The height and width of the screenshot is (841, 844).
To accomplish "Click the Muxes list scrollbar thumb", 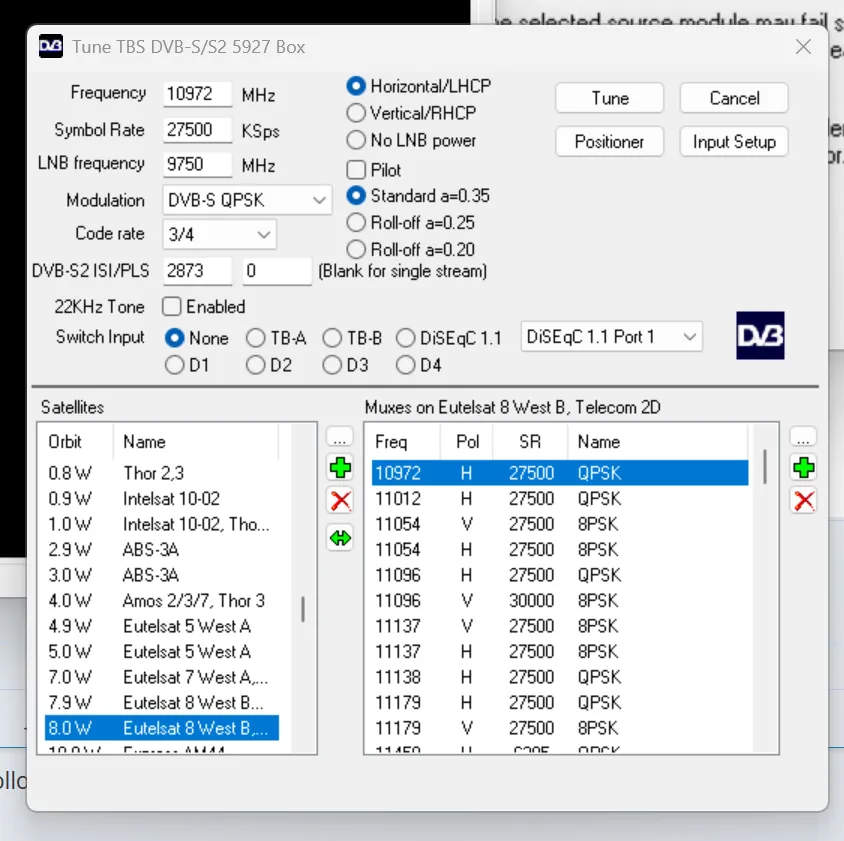I will (x=764, y=467).
